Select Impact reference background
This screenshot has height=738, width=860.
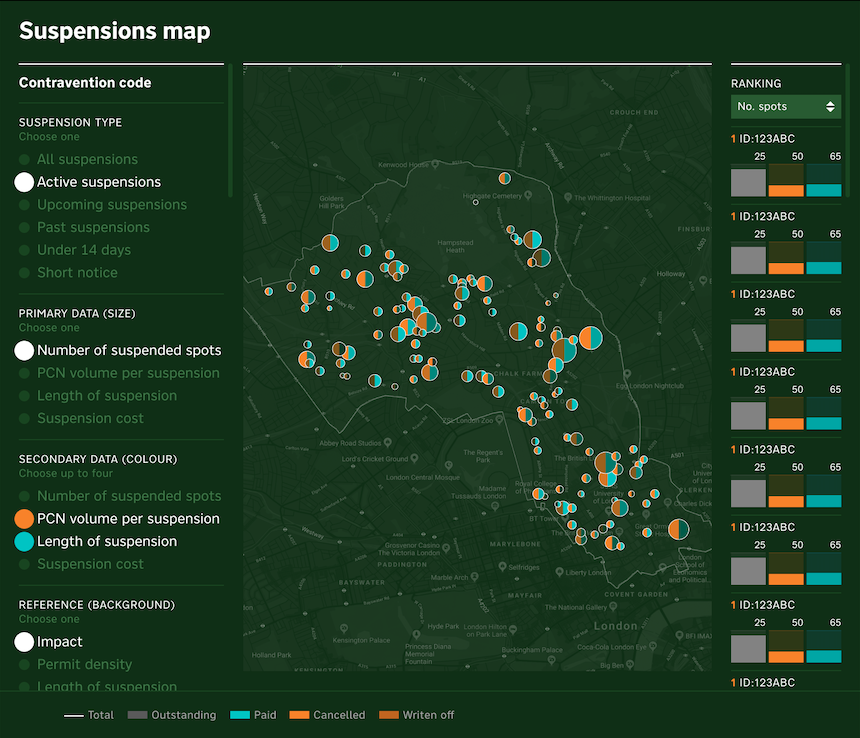tap(49, 642)
